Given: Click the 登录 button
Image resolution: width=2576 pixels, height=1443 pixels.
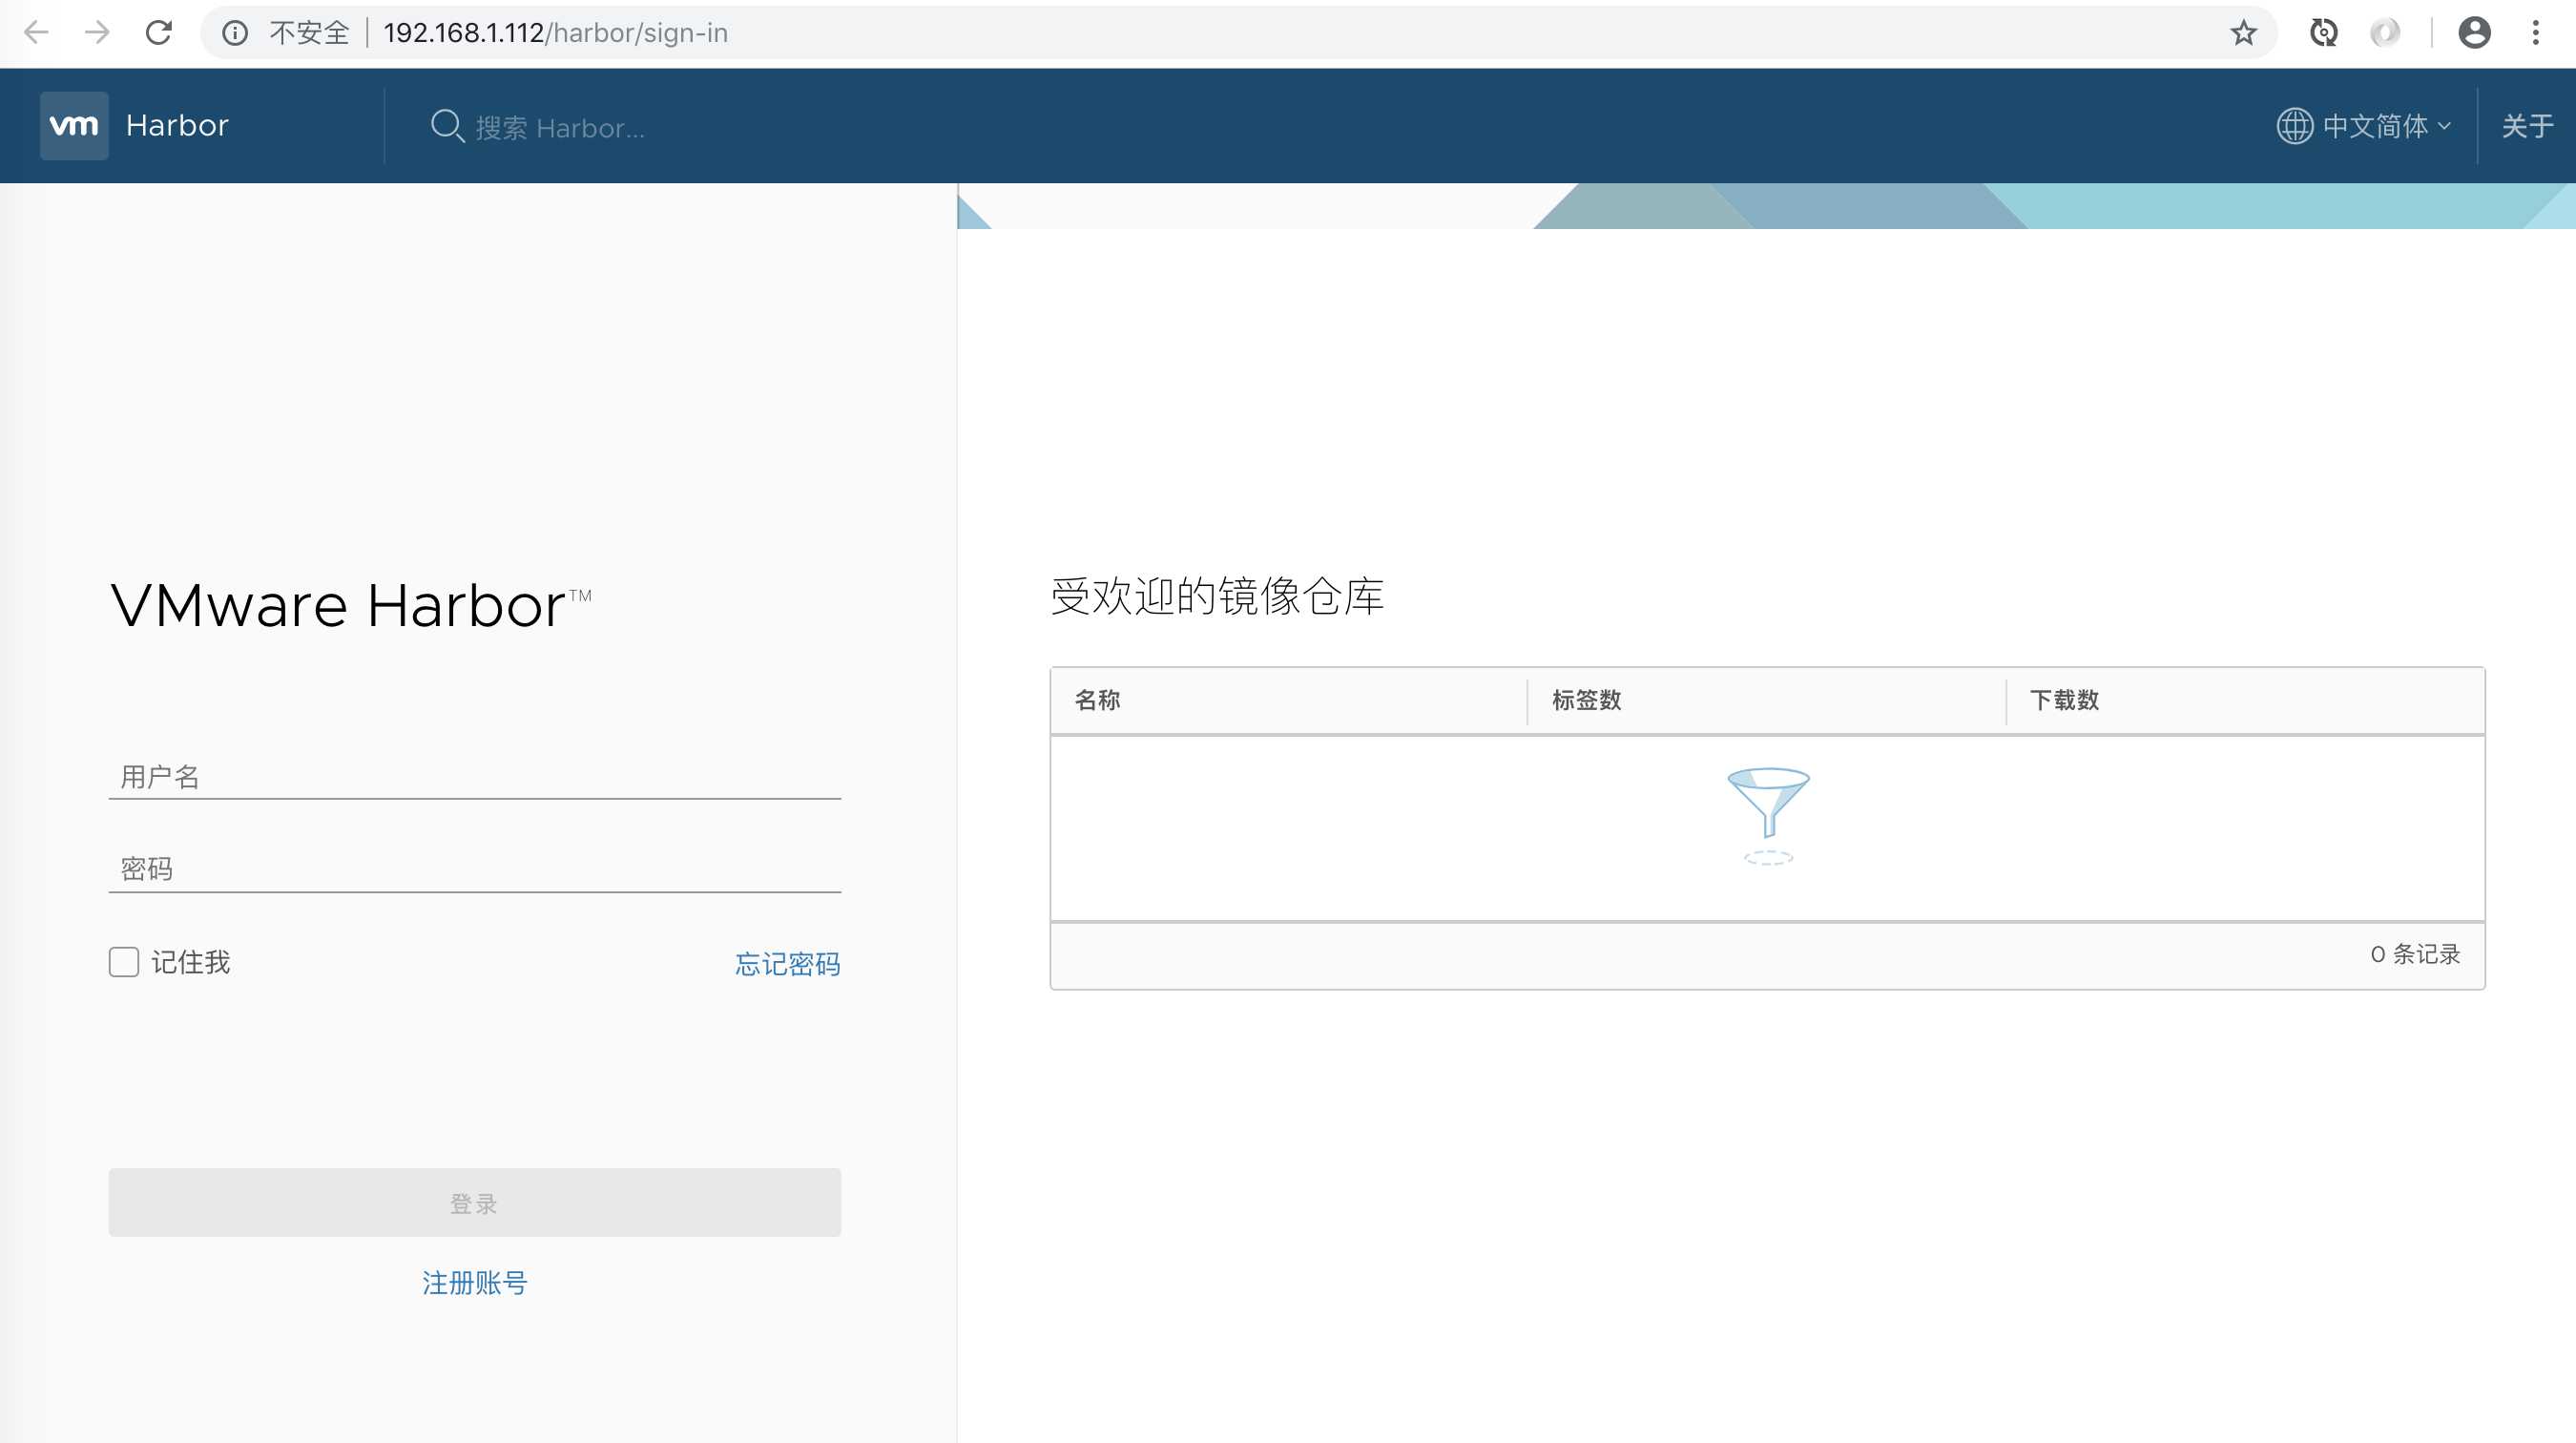Looking at the screenshot, I should coord(475,1202).
